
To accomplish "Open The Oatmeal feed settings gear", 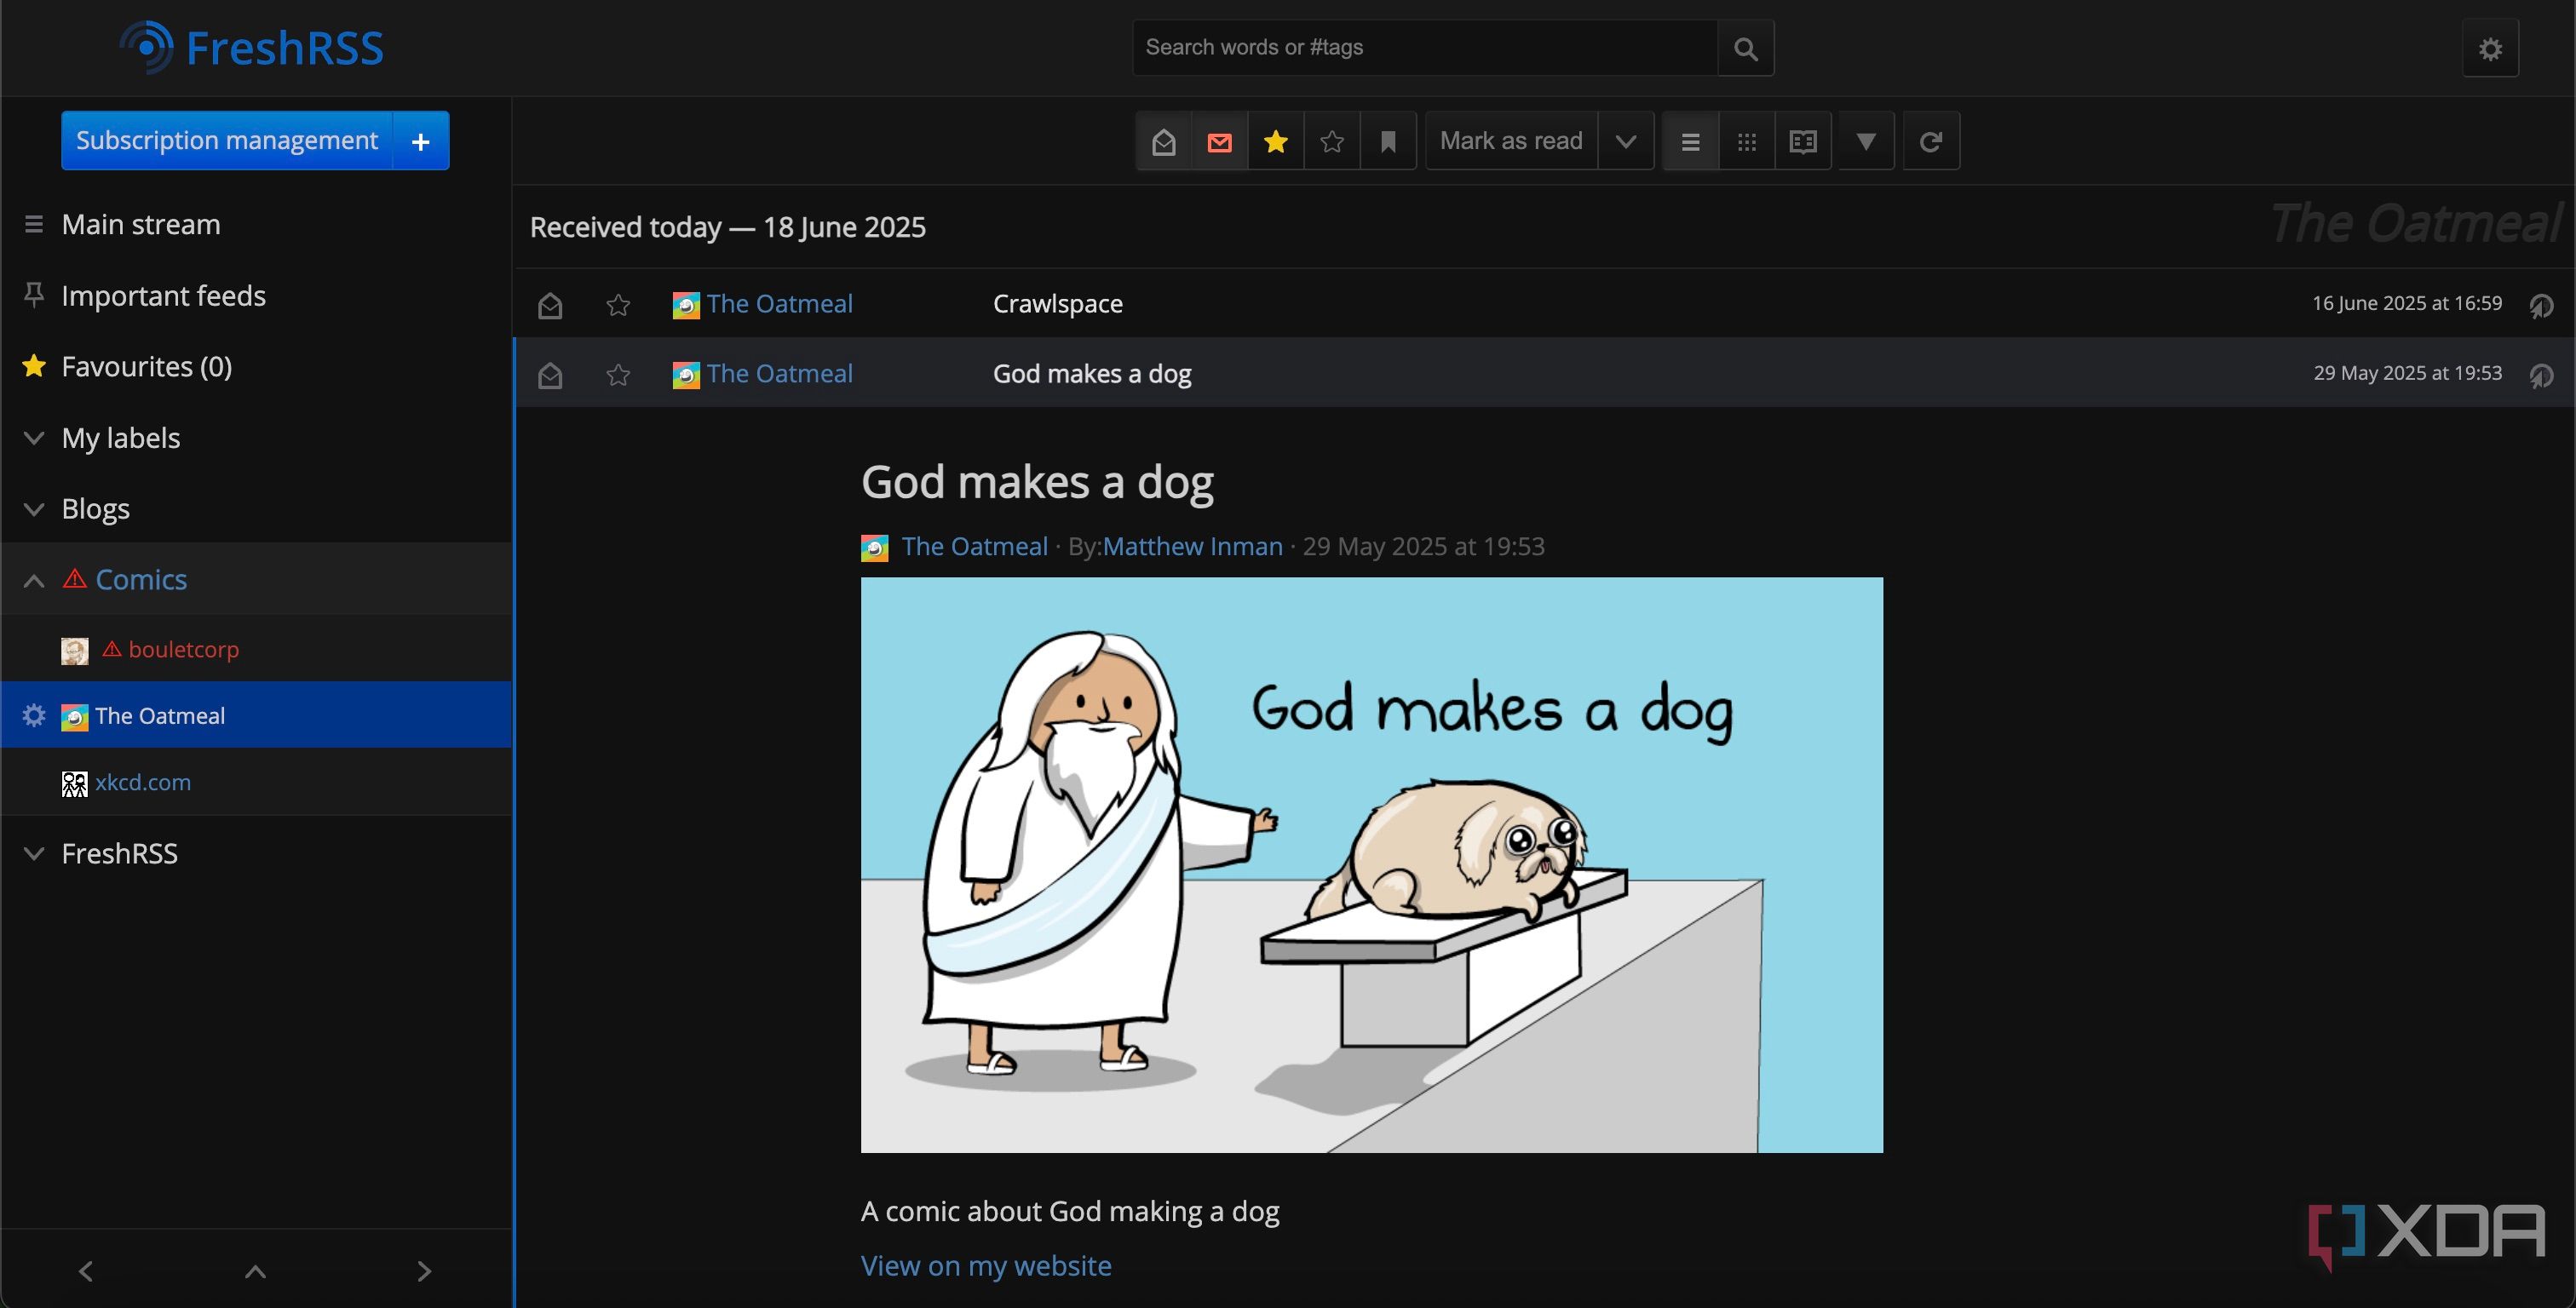I will pyautogui.click(x=34, y=716).
